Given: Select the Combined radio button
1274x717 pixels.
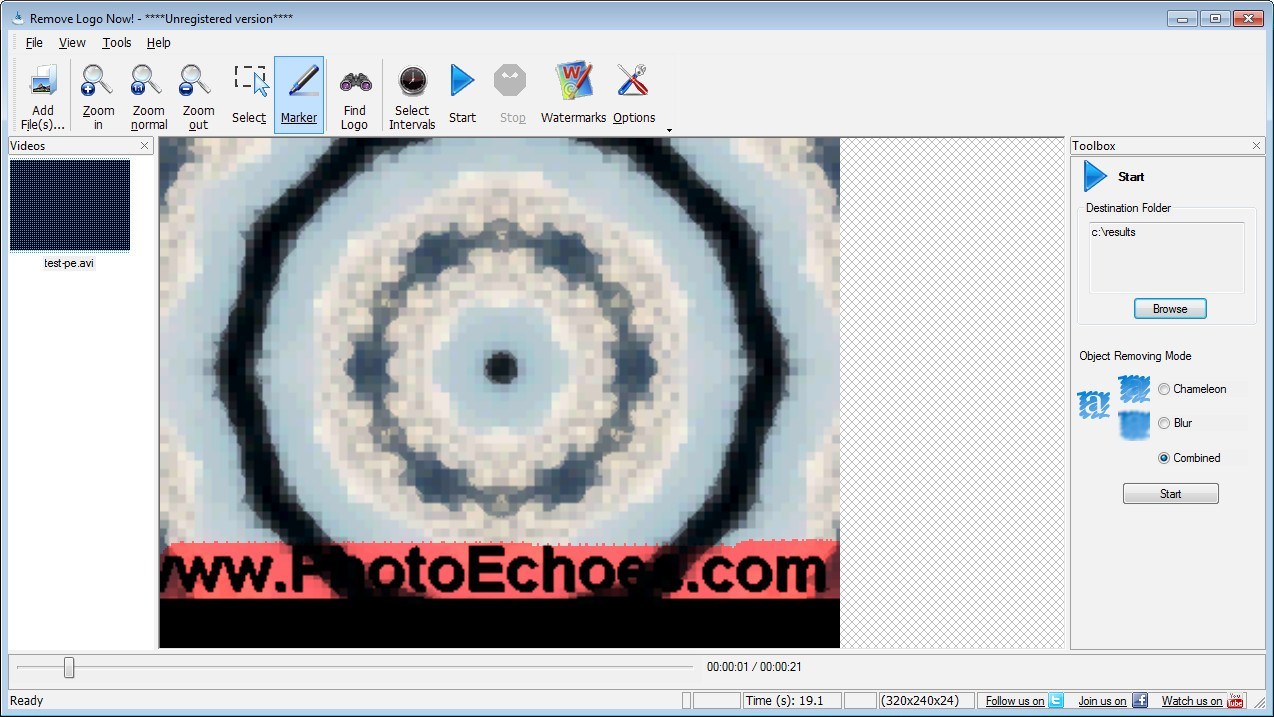Looking at the screenshot, I should coord(1164,458).
